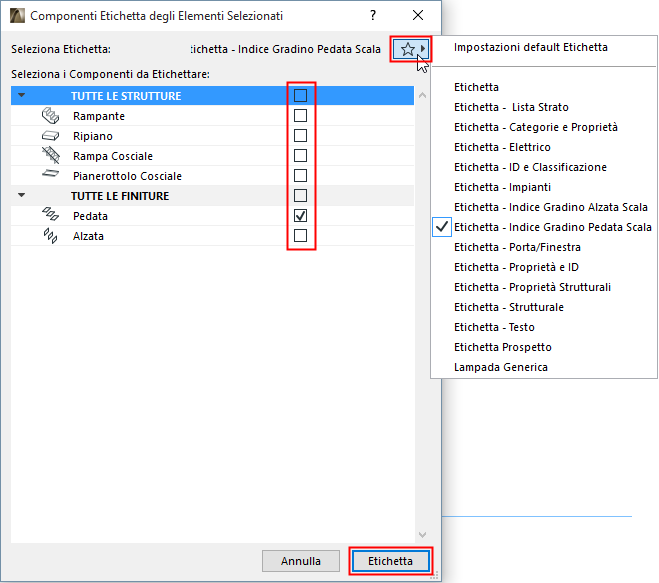Enable the Ripiano checkbox
Image resolution: width=659 pixels, height=583 pixels.
pos(300,136)
